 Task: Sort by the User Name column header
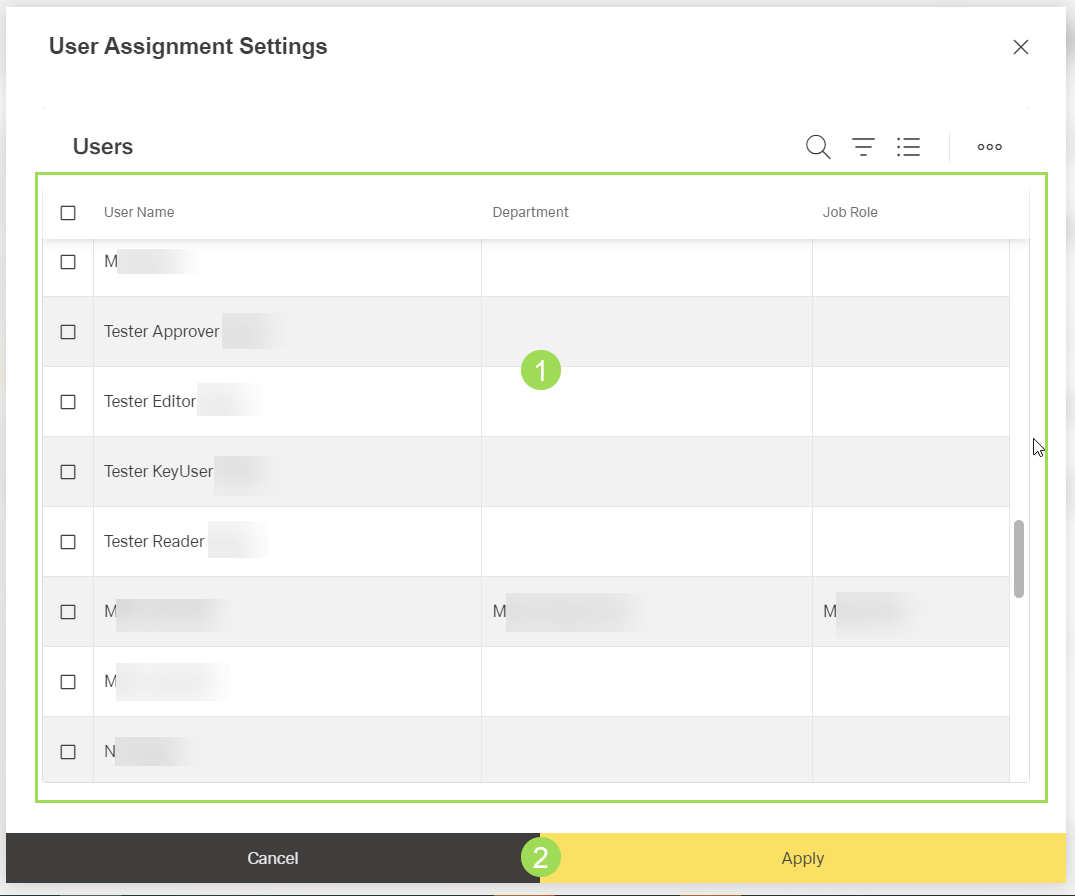(x=139, y=212)
